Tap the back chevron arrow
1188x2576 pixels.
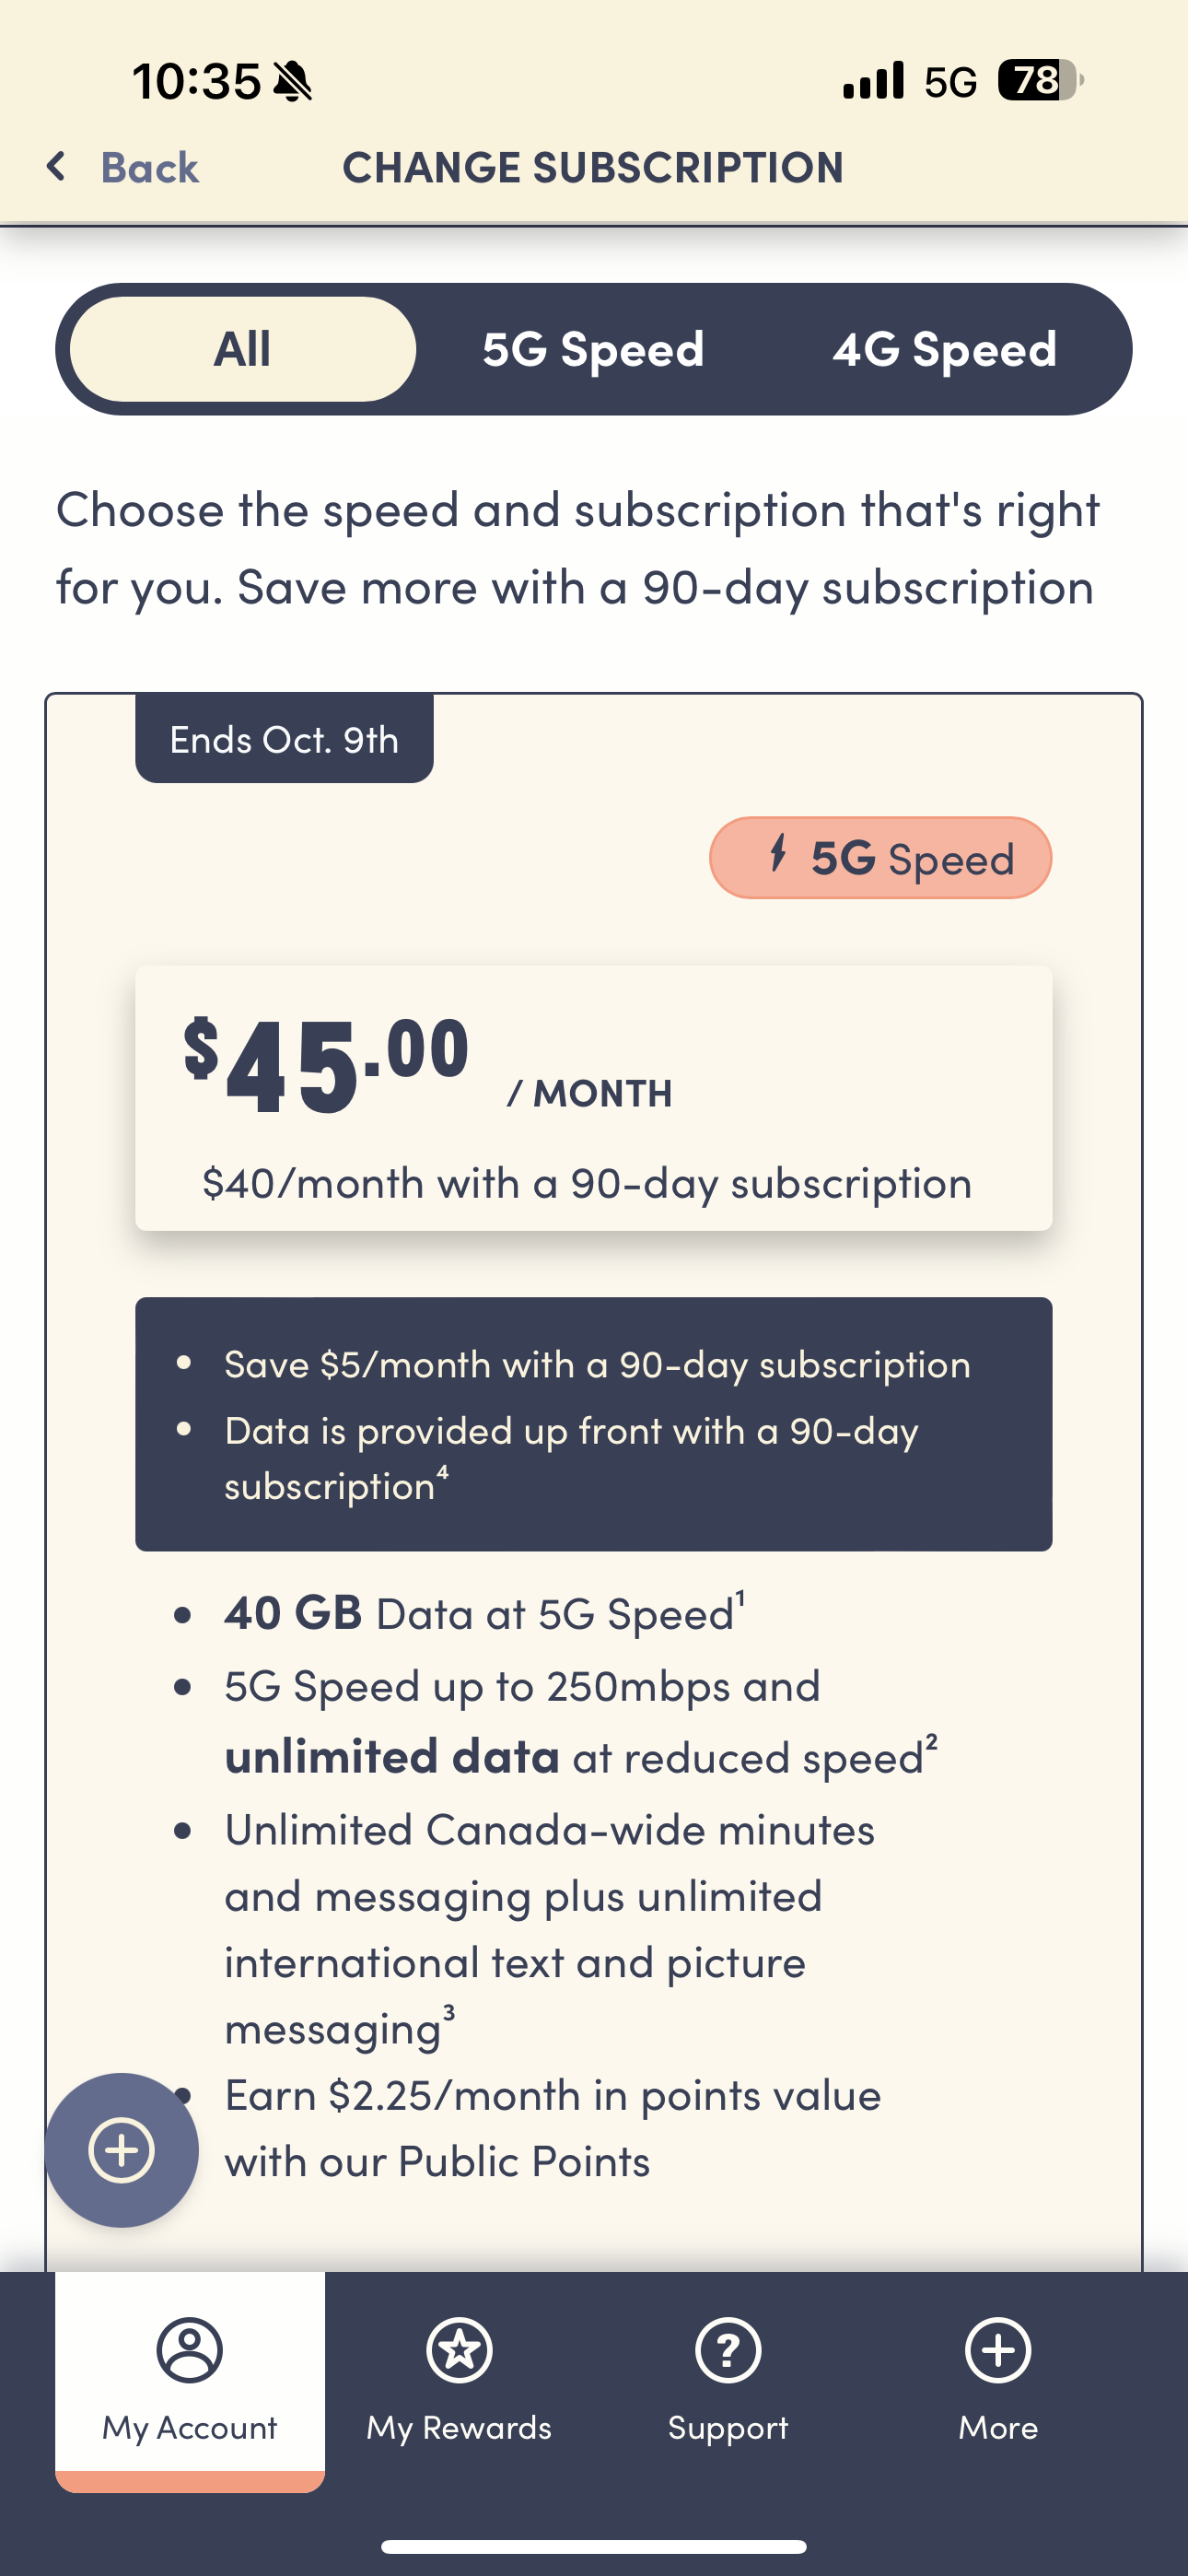click(x=56, y=166)
